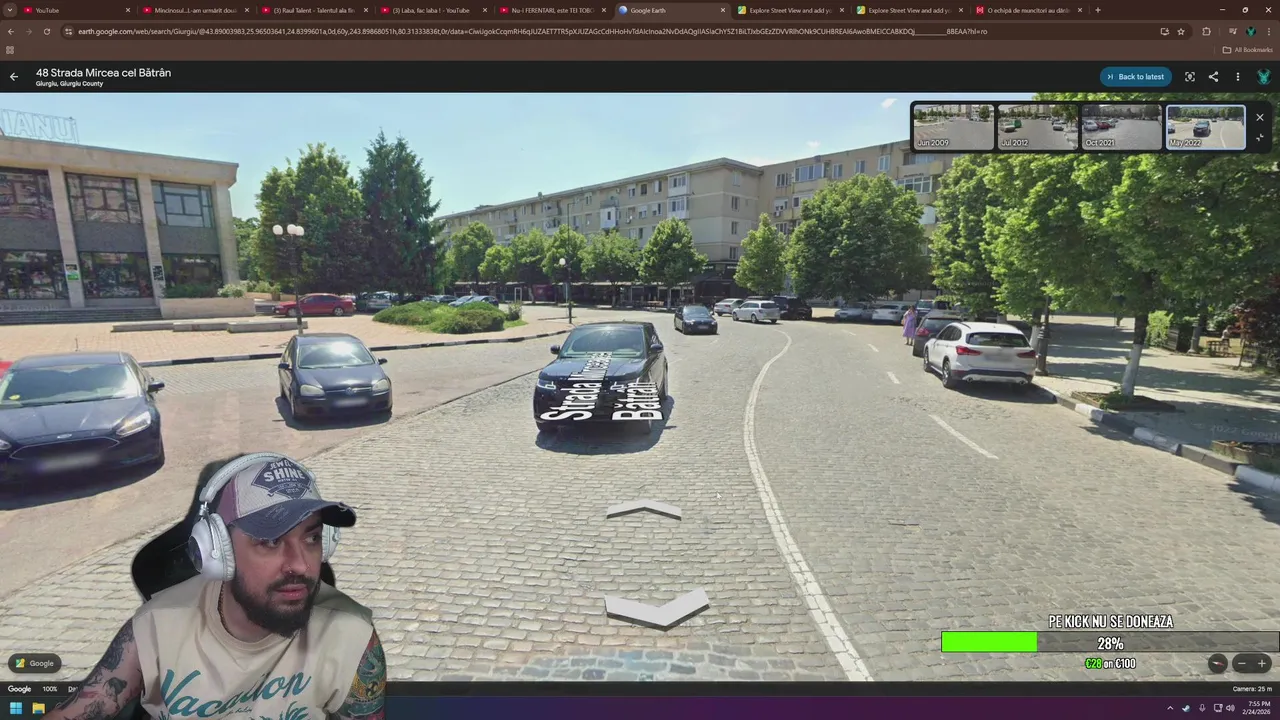
Task: Open the browser extensions puzzle icon
Action: (x=1206, y=31)
